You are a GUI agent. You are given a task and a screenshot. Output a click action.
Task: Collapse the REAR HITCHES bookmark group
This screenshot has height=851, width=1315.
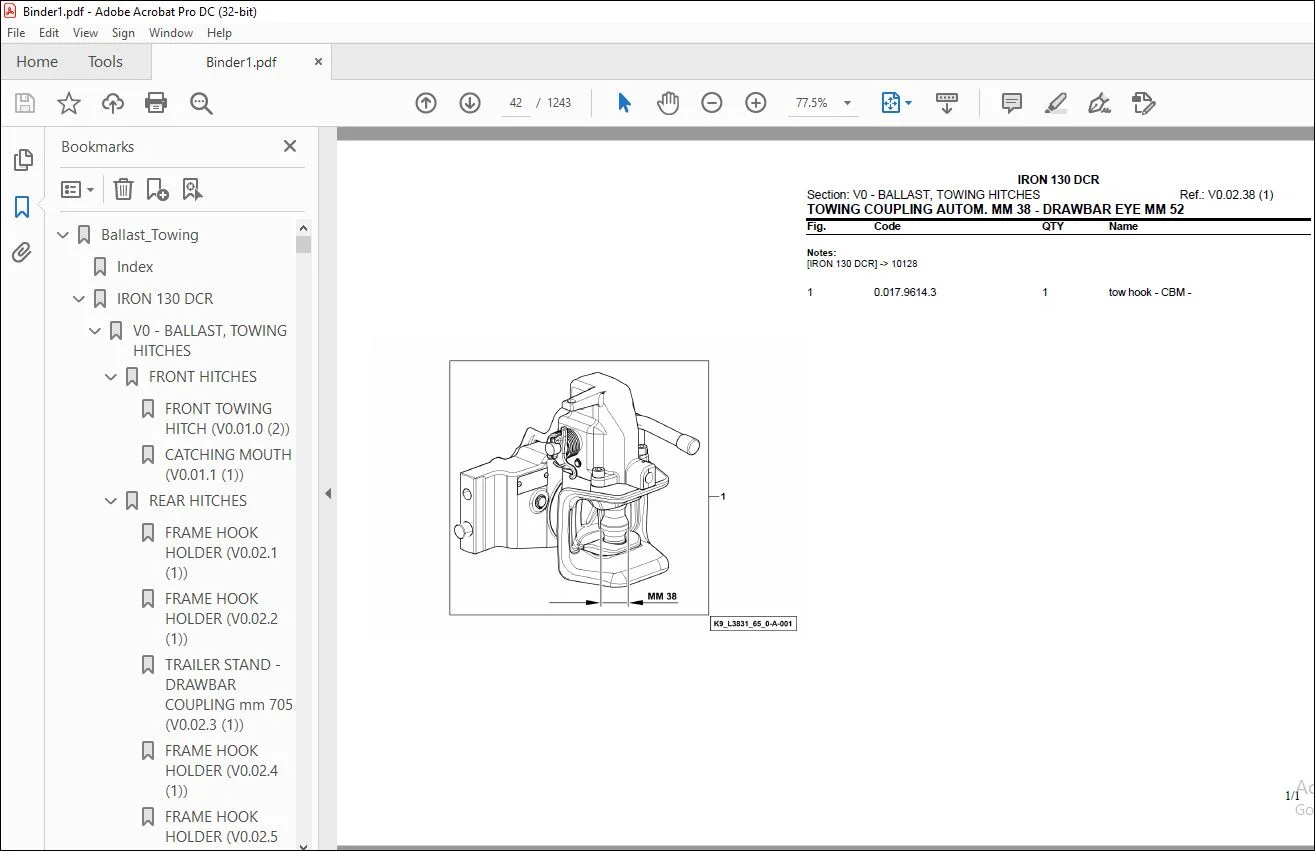click(112, 501)
